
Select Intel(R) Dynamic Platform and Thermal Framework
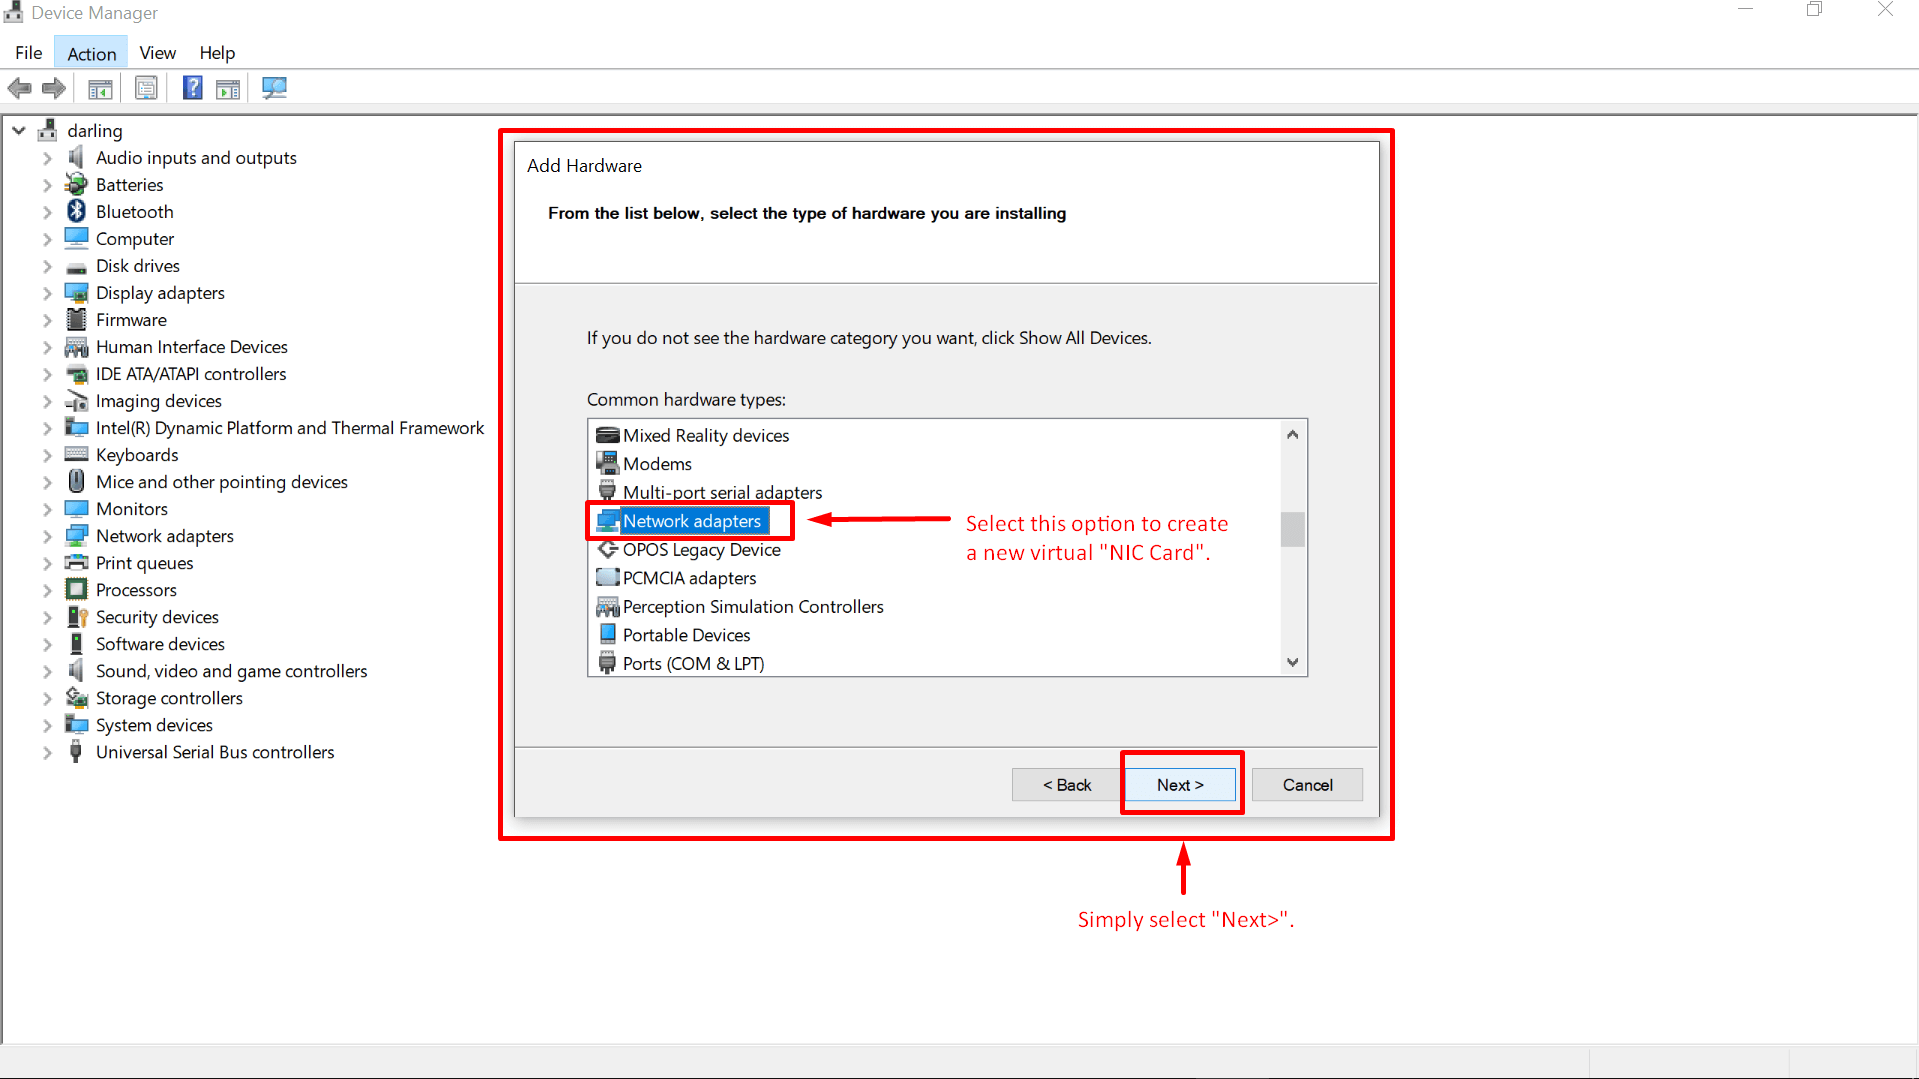[290, 428]
